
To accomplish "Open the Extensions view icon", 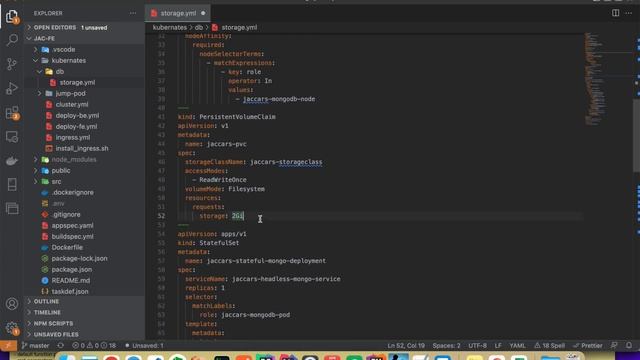I will 12,113.
